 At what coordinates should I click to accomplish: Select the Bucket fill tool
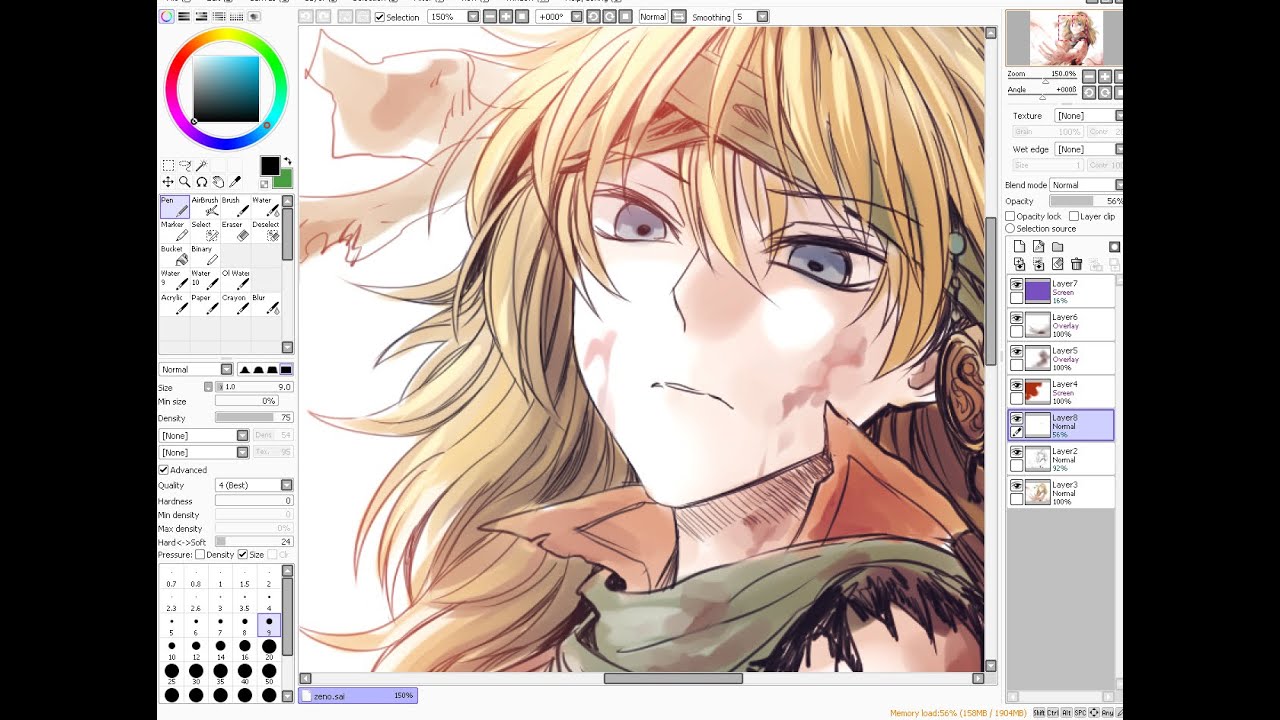tap(174, 255)
